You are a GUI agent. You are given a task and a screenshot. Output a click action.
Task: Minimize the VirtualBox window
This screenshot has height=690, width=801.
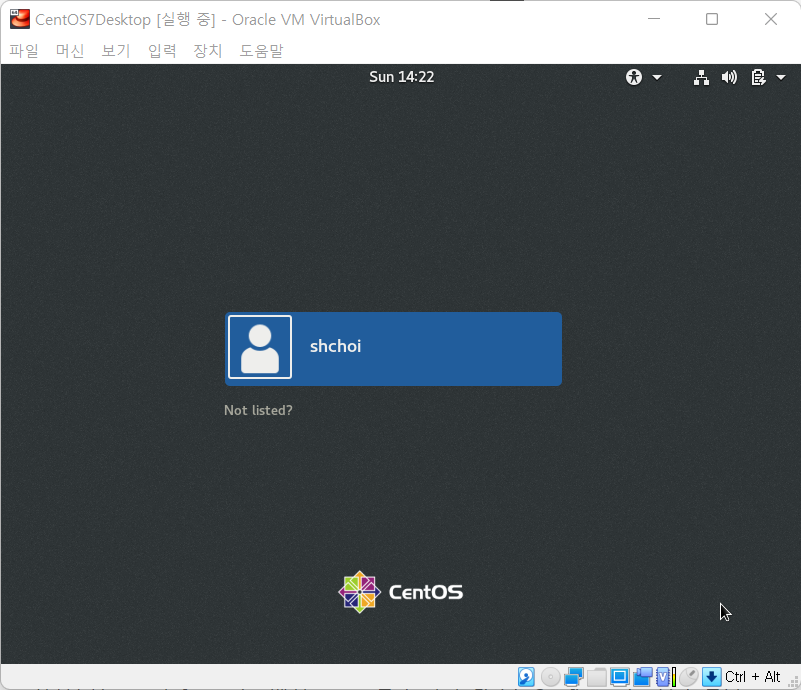[654, 19]
